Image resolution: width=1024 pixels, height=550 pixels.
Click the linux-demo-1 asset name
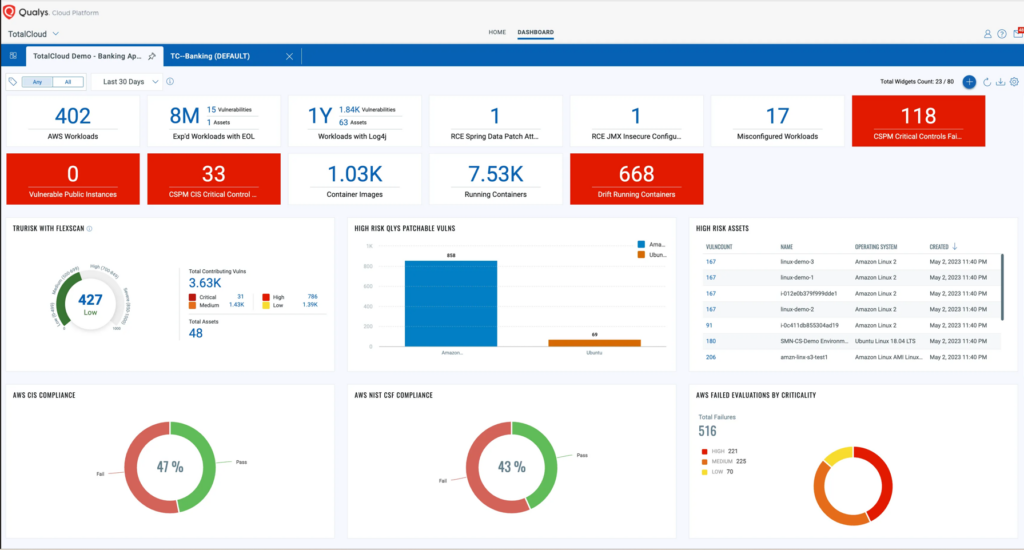797,278
